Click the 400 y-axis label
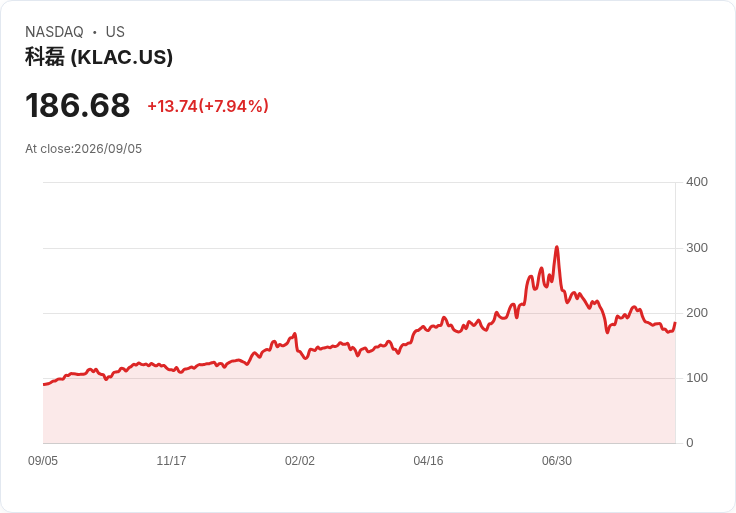The image size is (736, 513). click(697, 182)
